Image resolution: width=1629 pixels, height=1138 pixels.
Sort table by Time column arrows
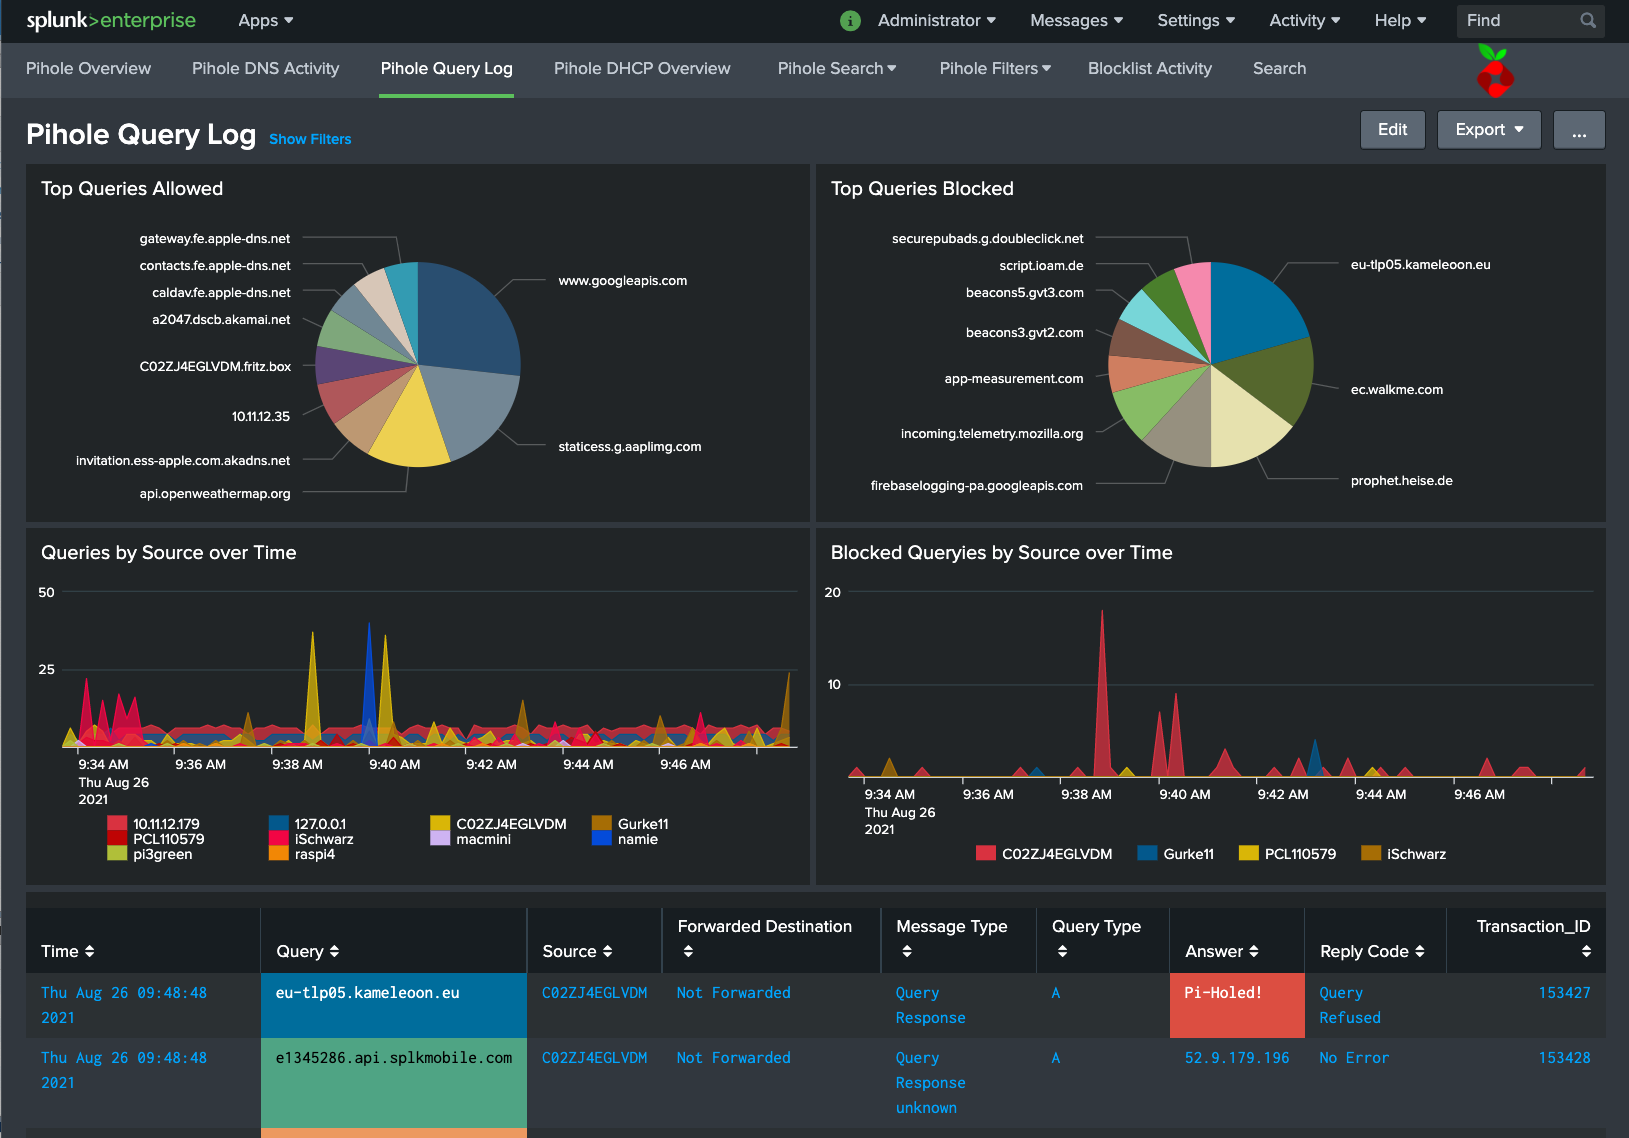89,951
